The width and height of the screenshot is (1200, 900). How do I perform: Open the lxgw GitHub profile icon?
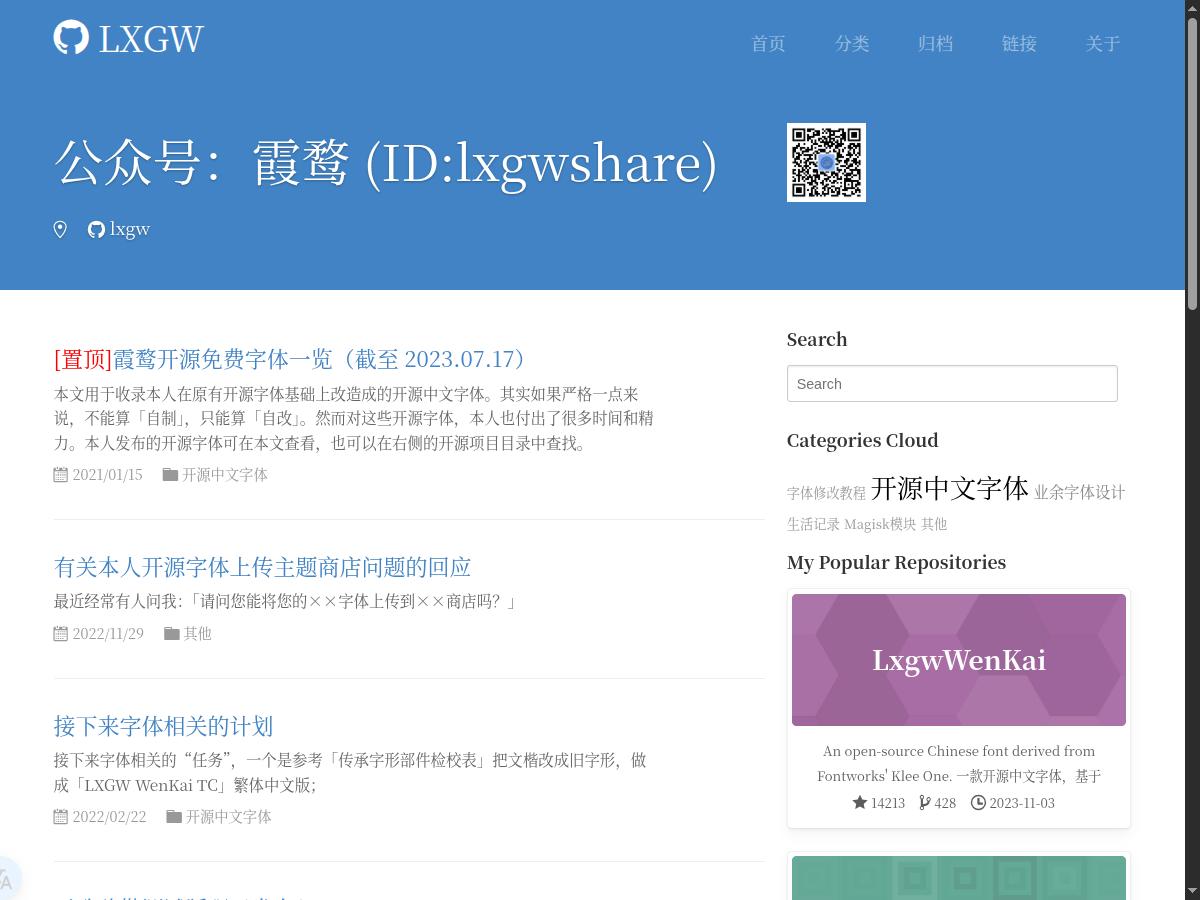(x=96, y=229)
